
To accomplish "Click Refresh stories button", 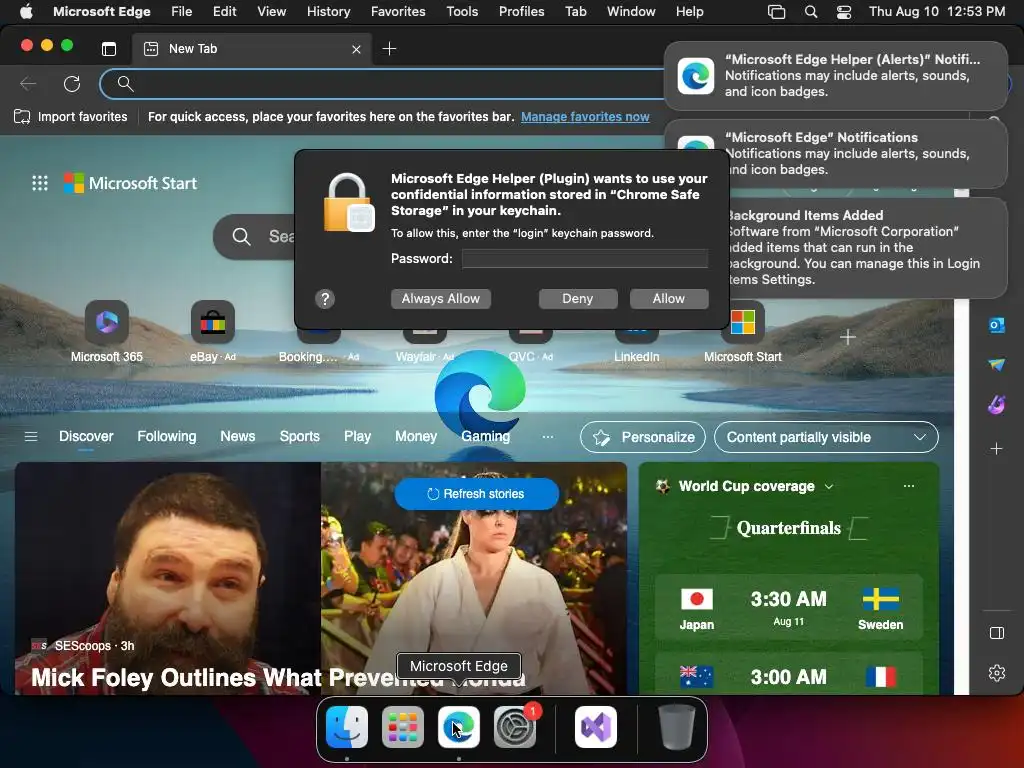I will [x=477, y=494].
